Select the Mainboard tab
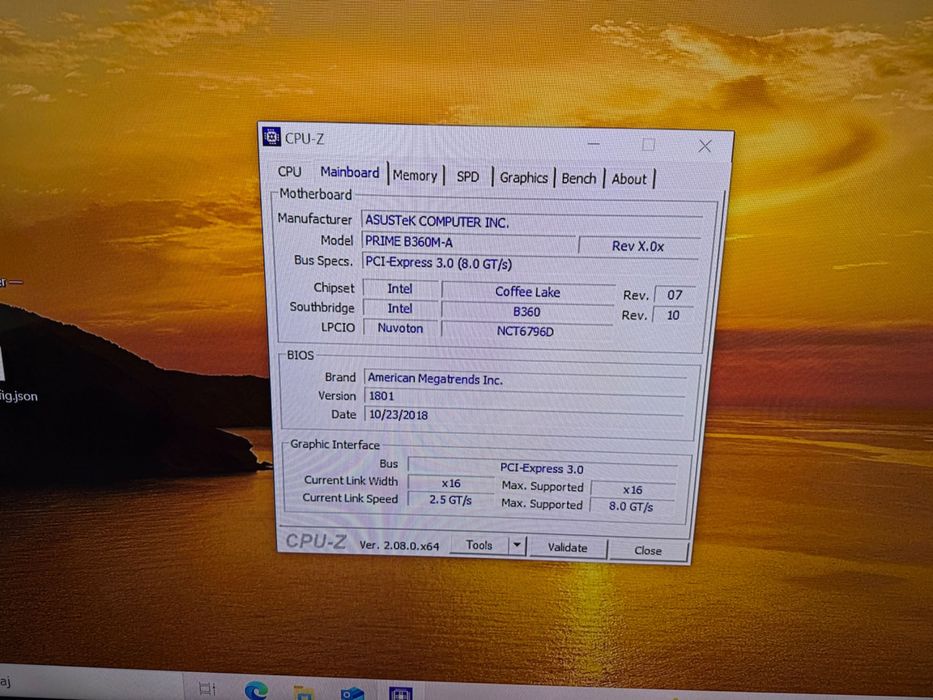 350,172
